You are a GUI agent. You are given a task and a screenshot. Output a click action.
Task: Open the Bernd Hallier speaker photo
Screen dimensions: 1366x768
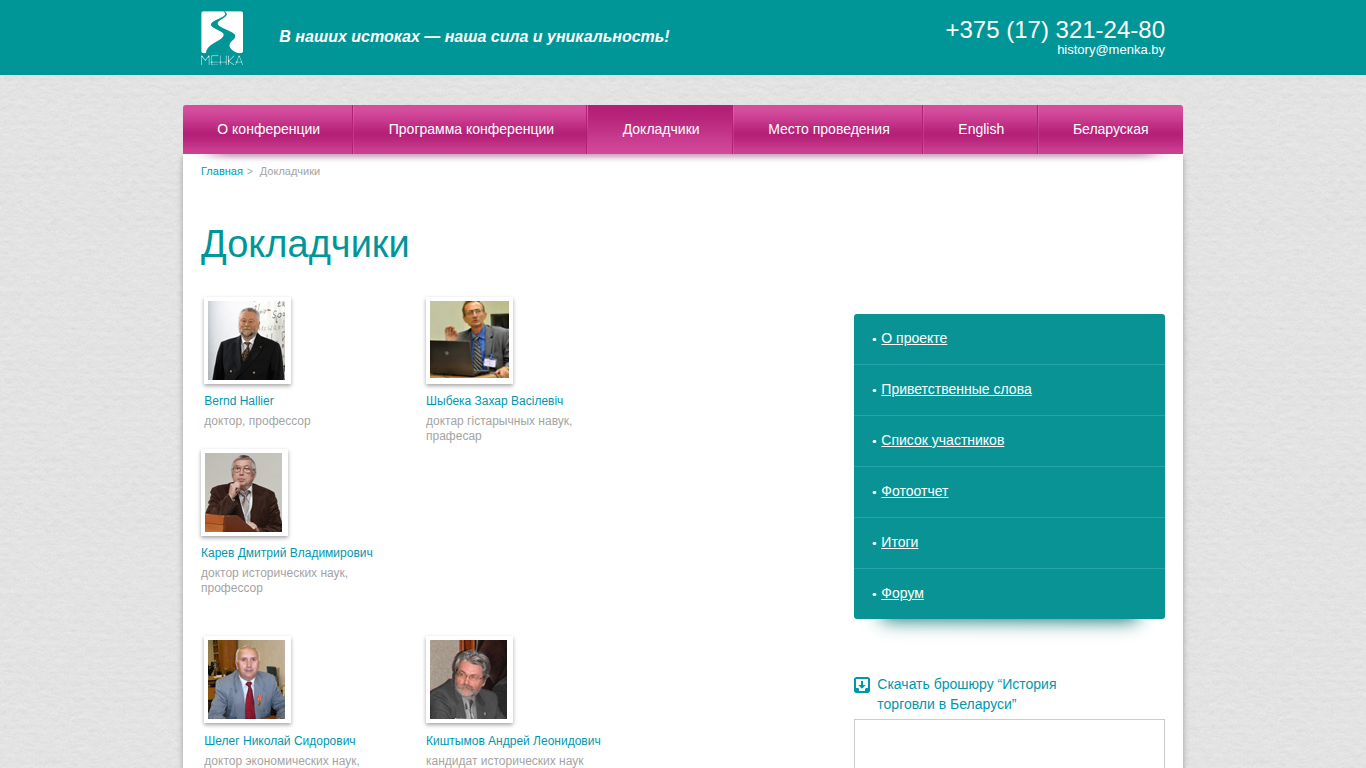[247, 340]
